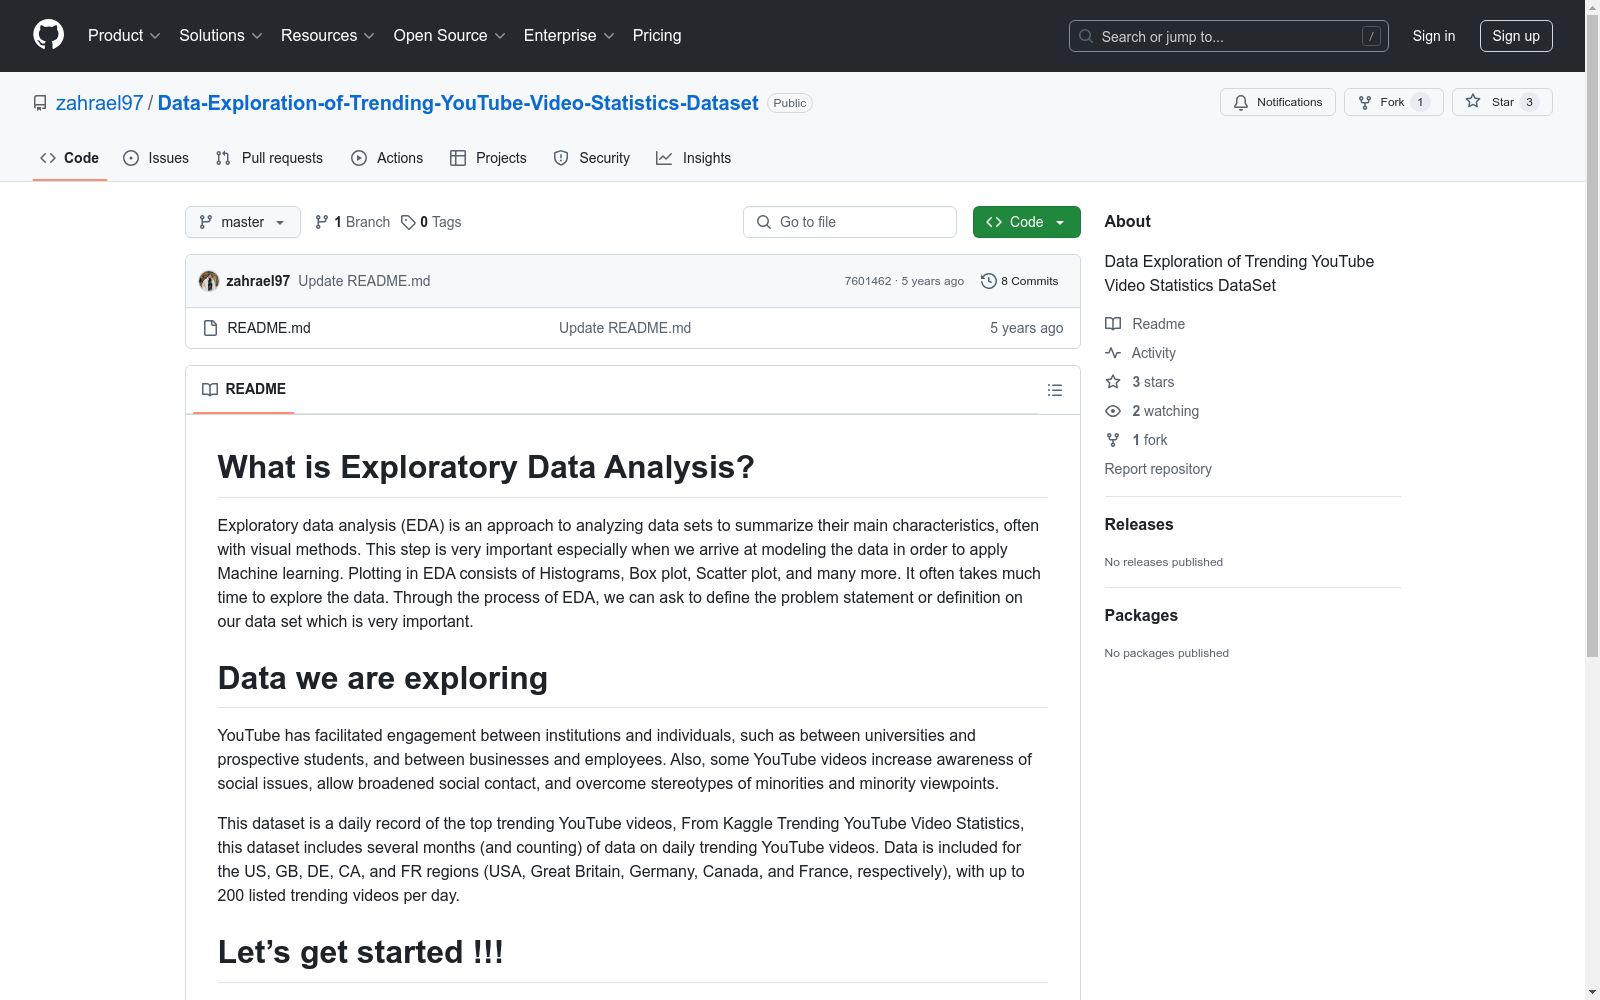Select the README tab header
This screenshot has height=1000, width=1600.
[x=244, y=389]
